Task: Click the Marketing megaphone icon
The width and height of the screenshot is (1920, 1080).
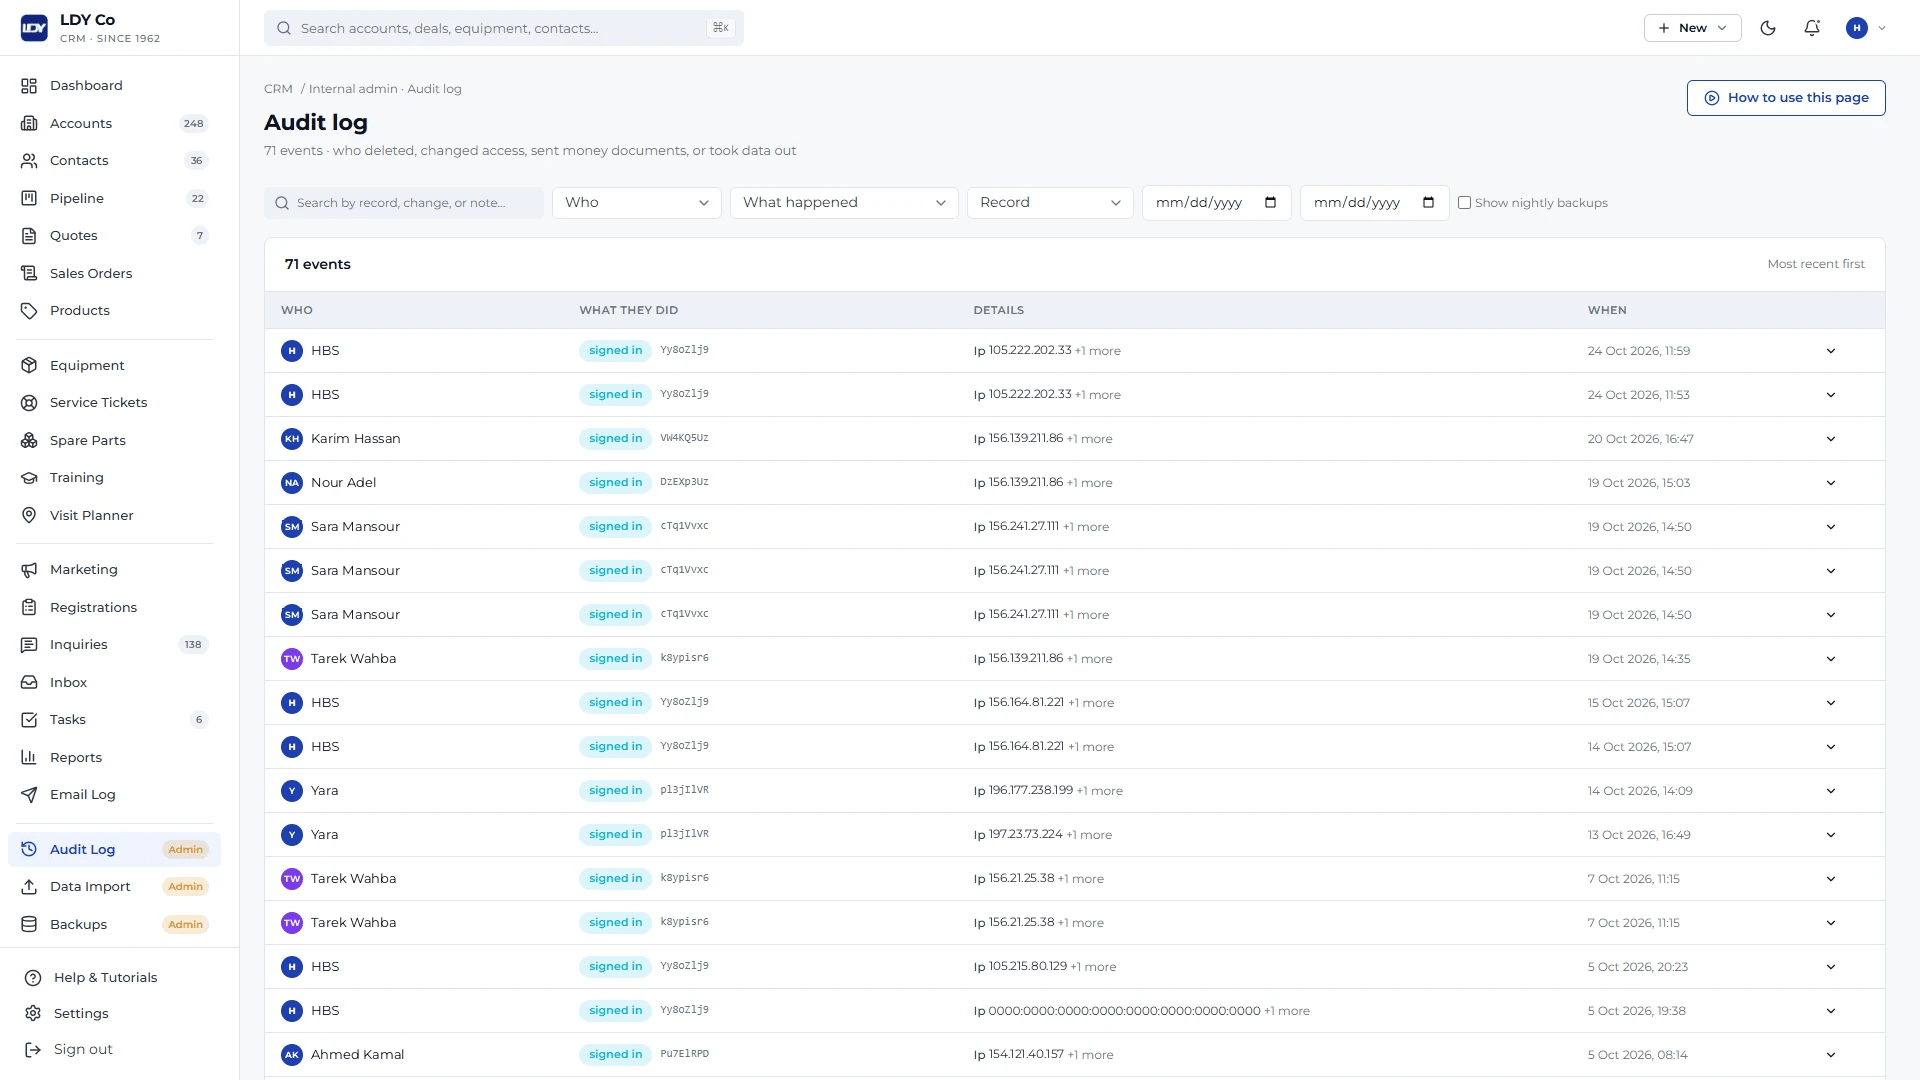Action: [29, 570]
